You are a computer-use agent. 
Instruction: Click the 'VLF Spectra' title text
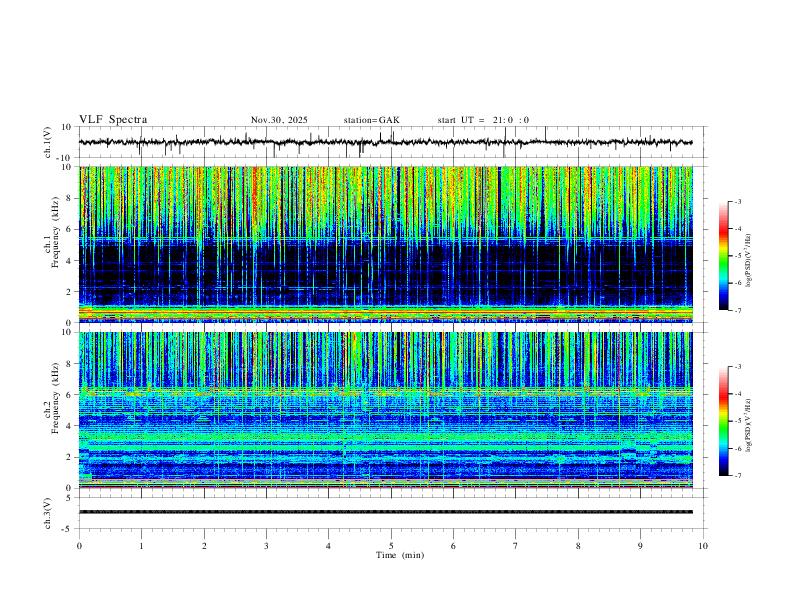113,120
